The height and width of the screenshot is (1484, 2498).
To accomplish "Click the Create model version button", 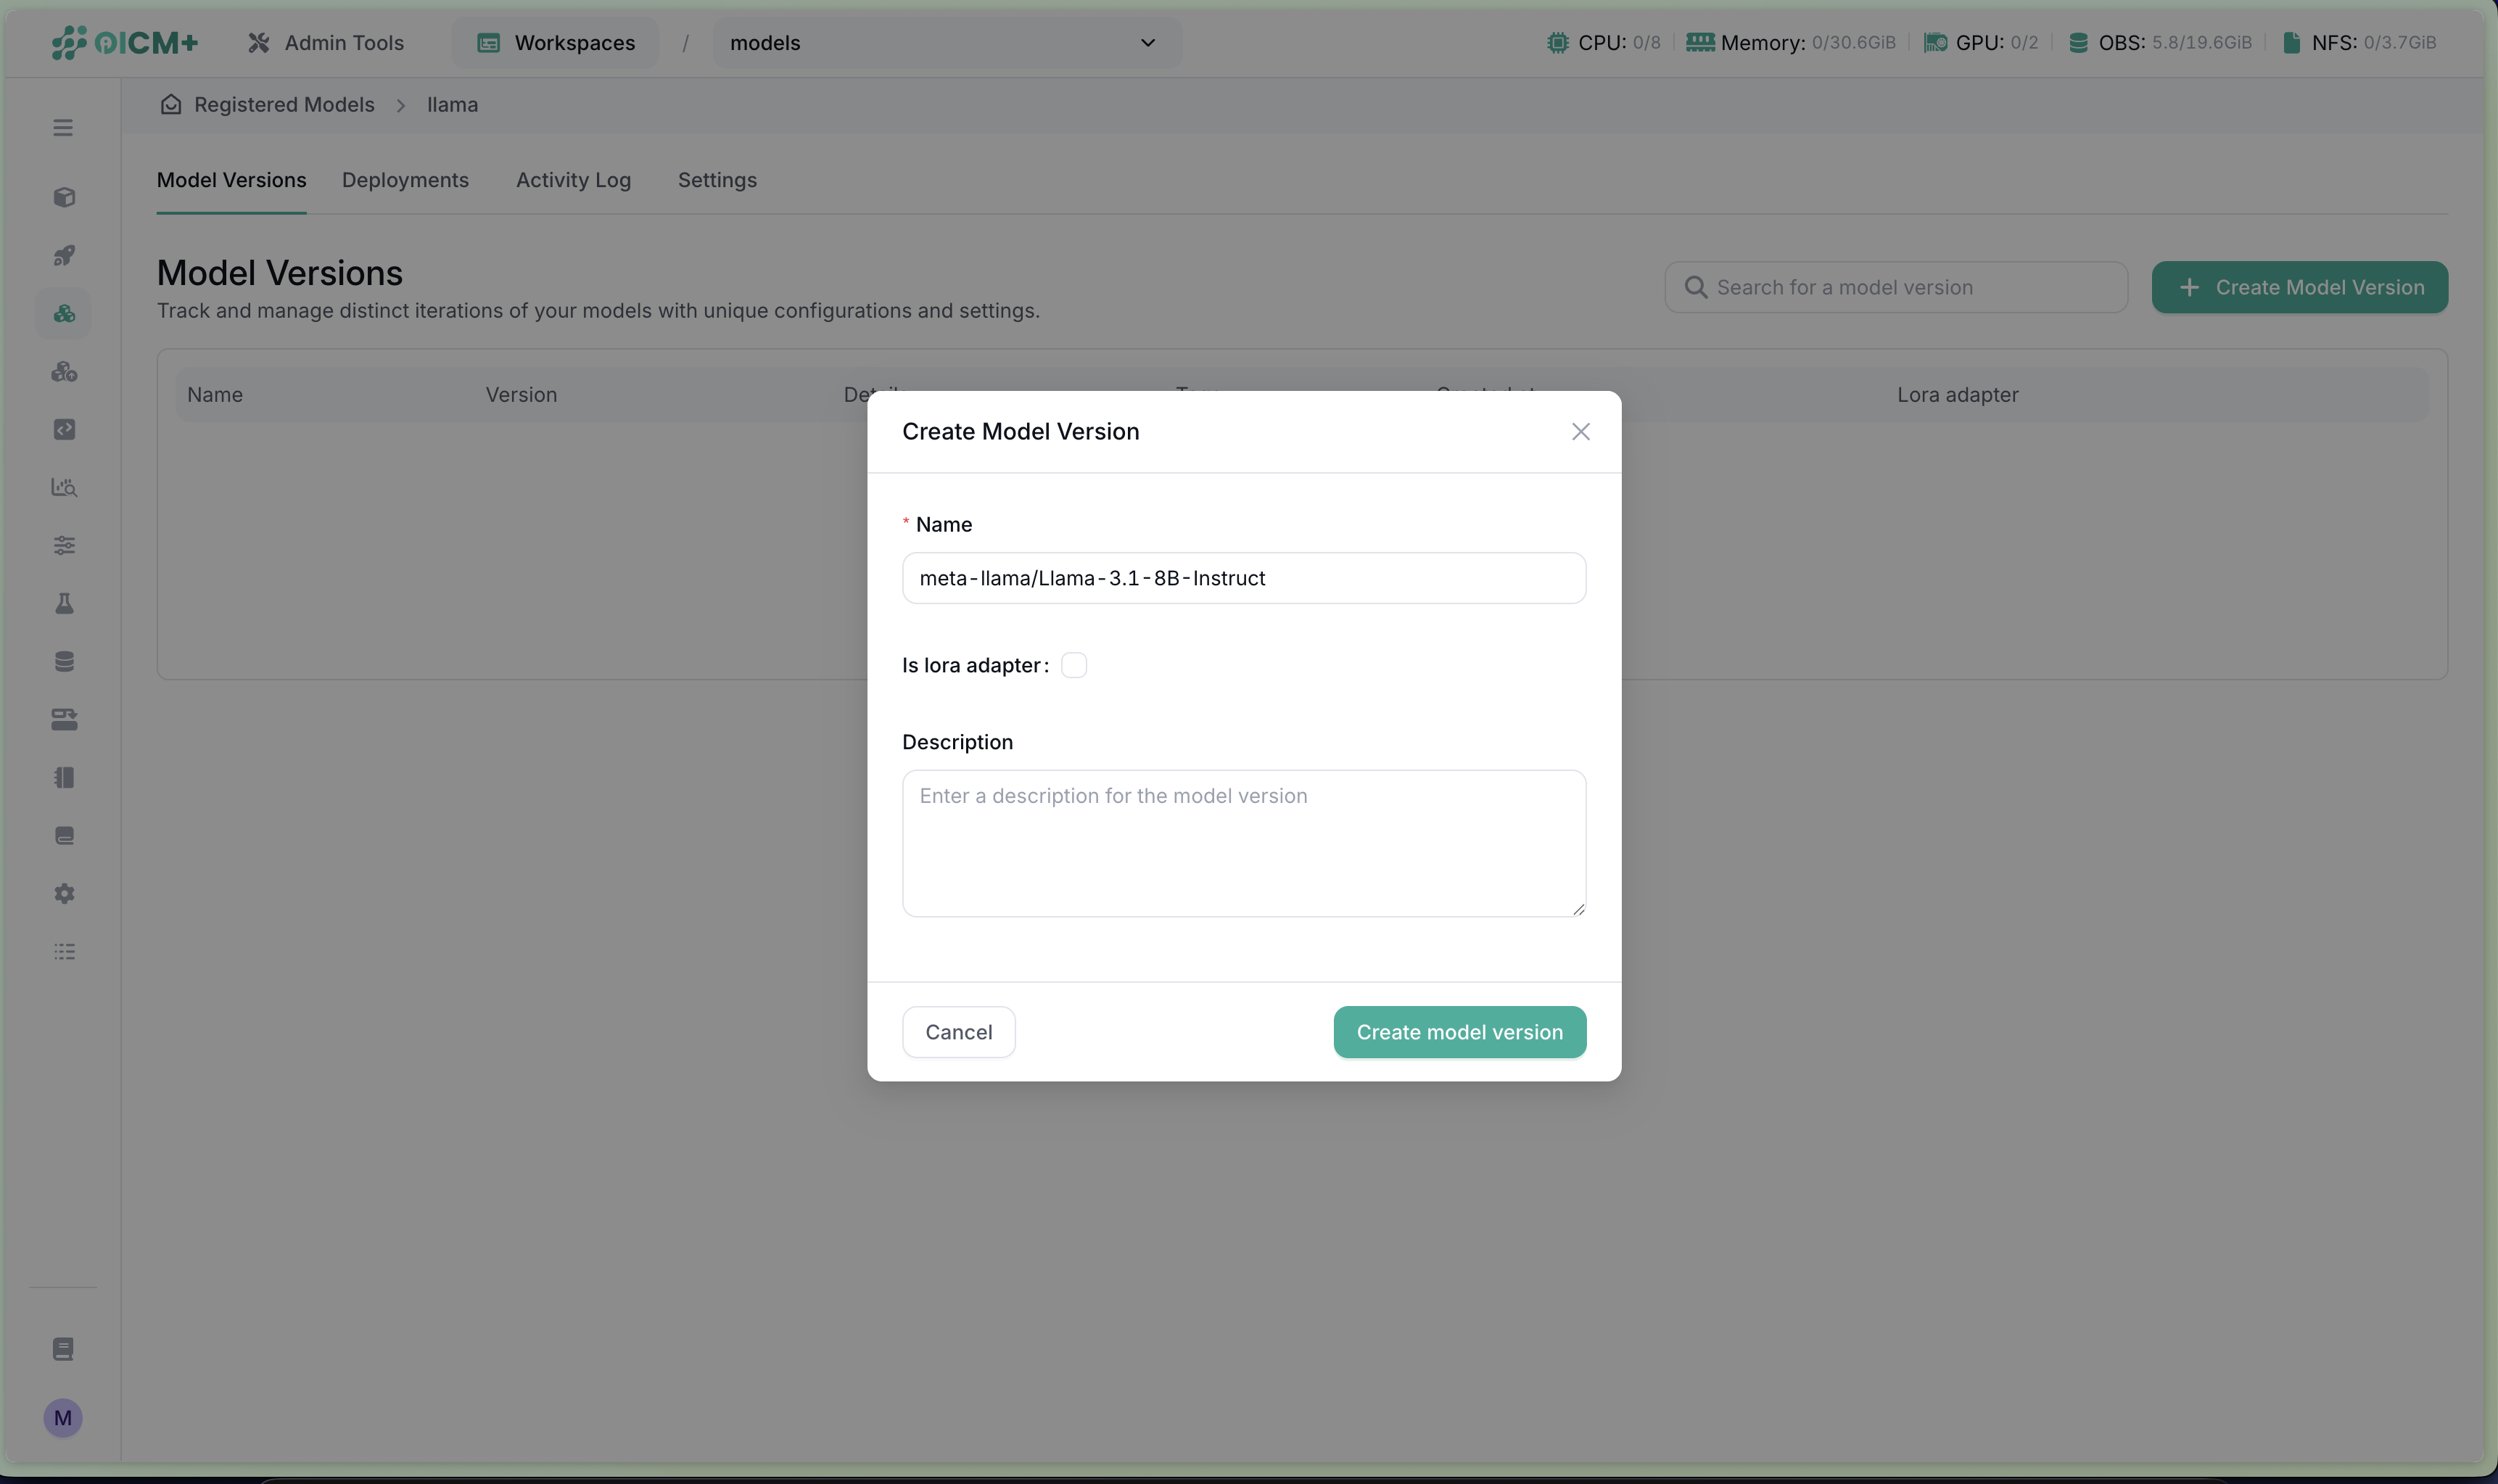I will (1458, 1031).
